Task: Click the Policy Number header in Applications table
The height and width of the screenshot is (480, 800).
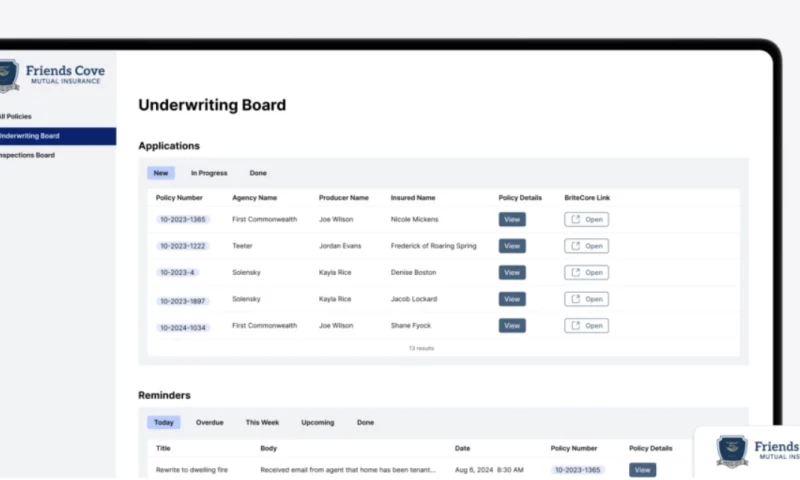Action: coord(179,197)
